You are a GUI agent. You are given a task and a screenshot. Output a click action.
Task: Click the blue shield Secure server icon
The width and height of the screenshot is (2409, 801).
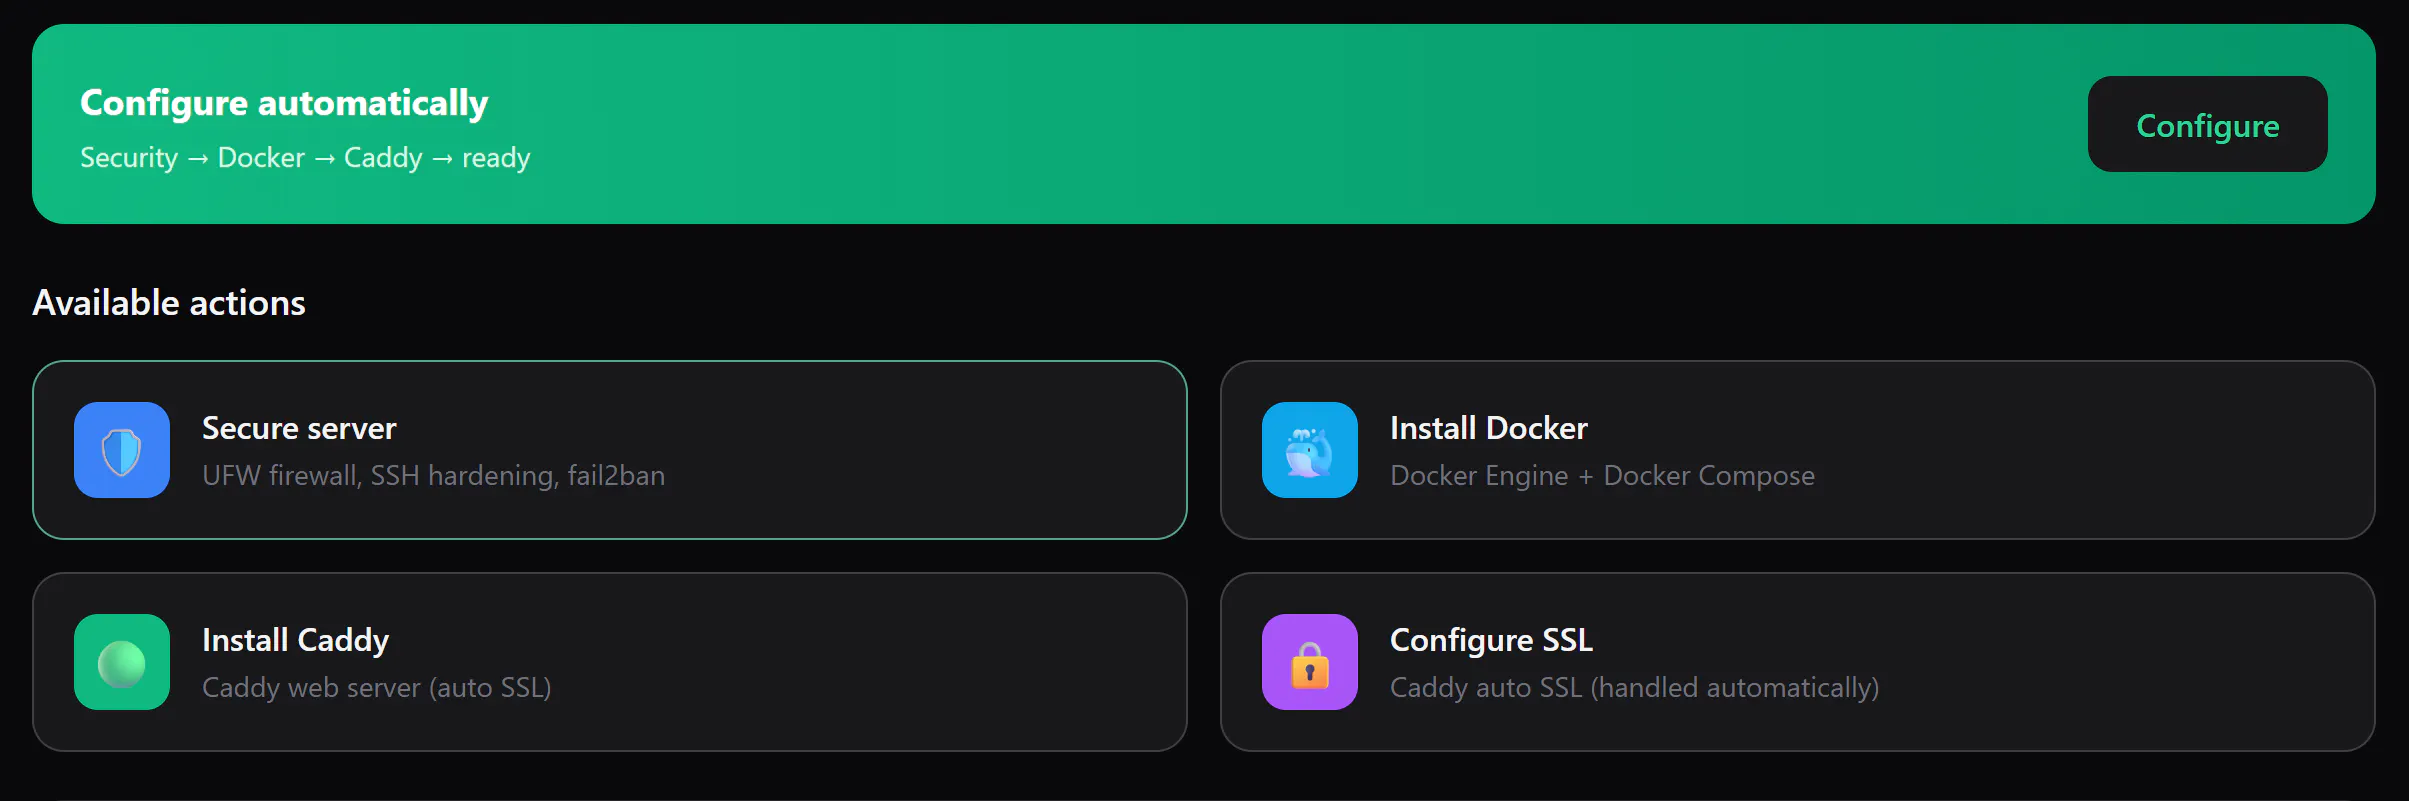(122, 450)
